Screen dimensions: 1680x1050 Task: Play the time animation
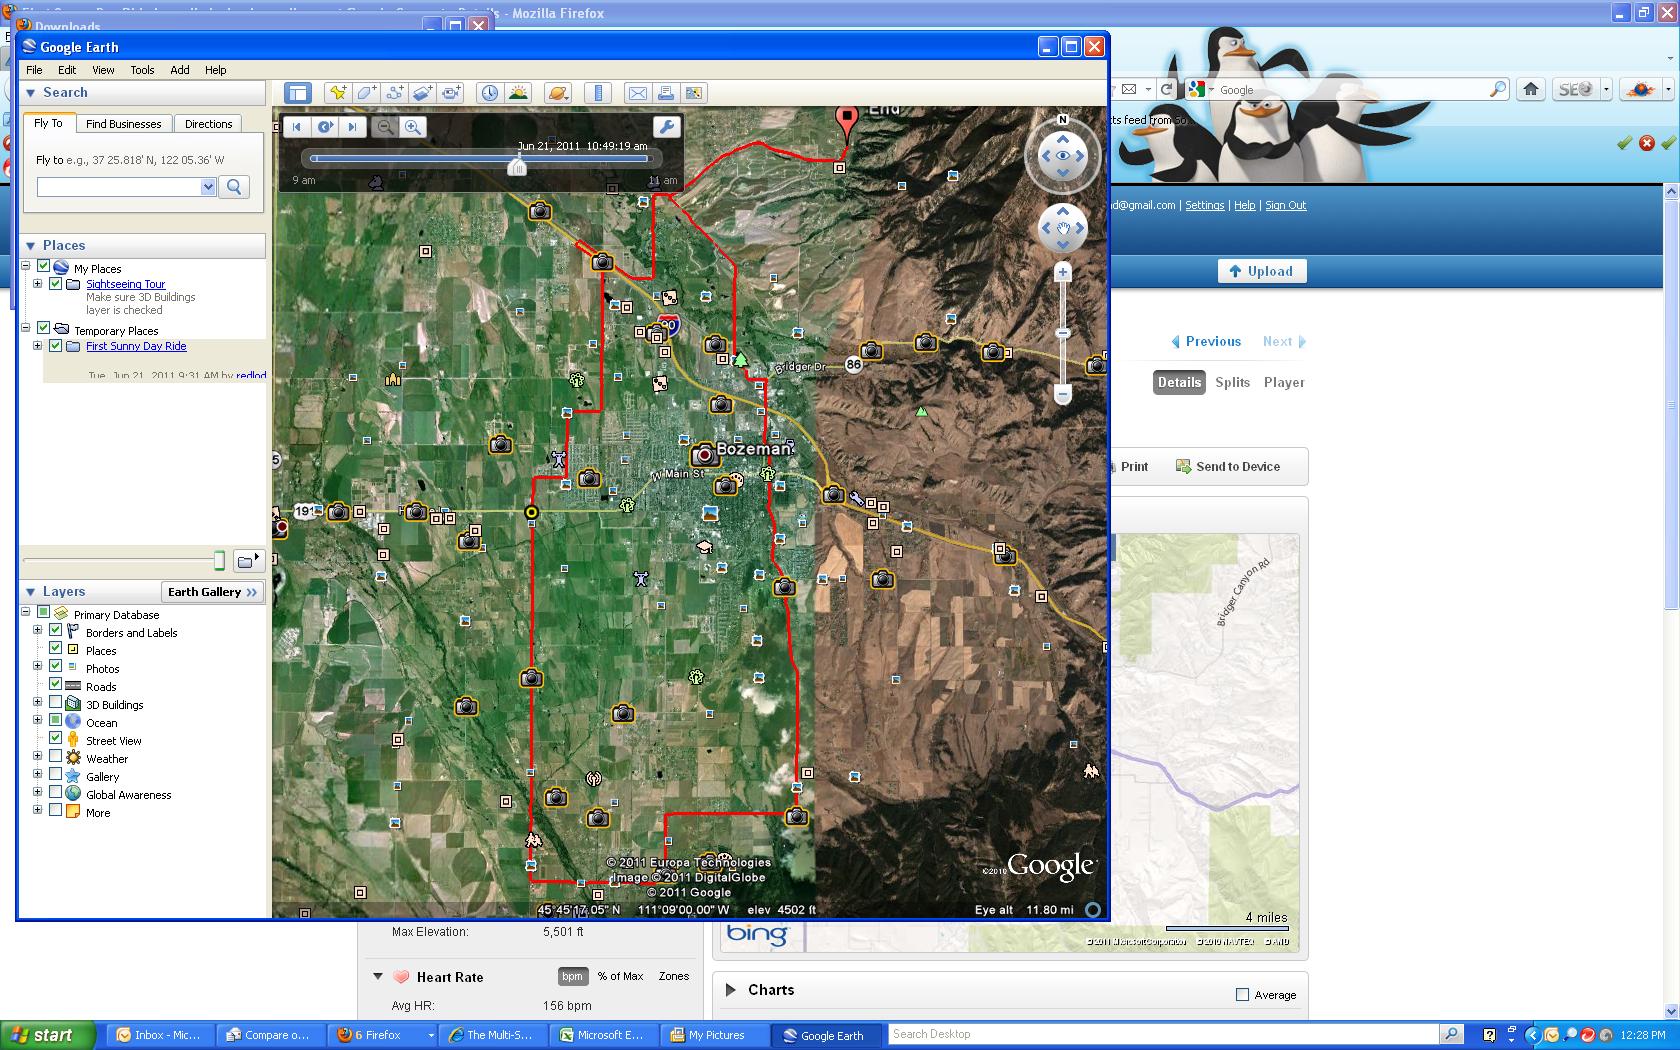(325, 127)
